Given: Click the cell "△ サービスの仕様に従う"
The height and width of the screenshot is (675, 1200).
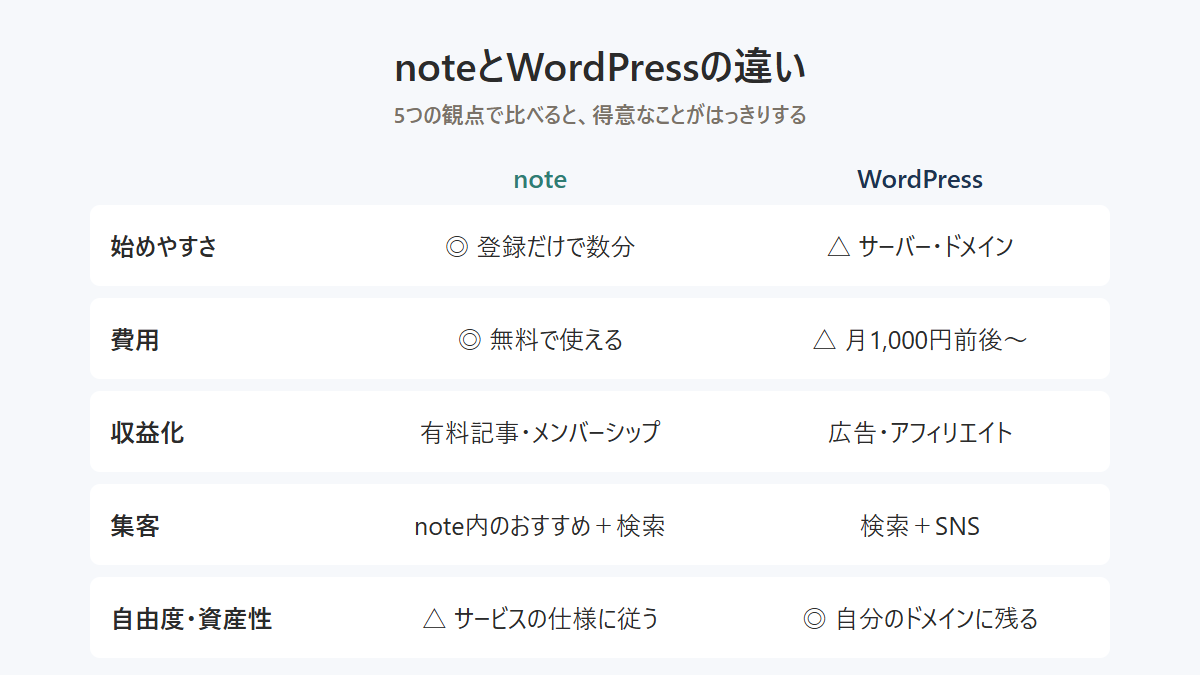Looking at the screenshot, I should (x=540, y=618).
